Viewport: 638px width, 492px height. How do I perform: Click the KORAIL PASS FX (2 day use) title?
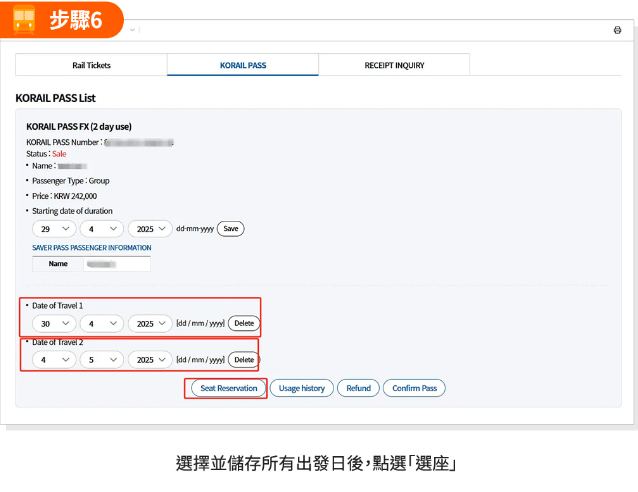point(79,127)
